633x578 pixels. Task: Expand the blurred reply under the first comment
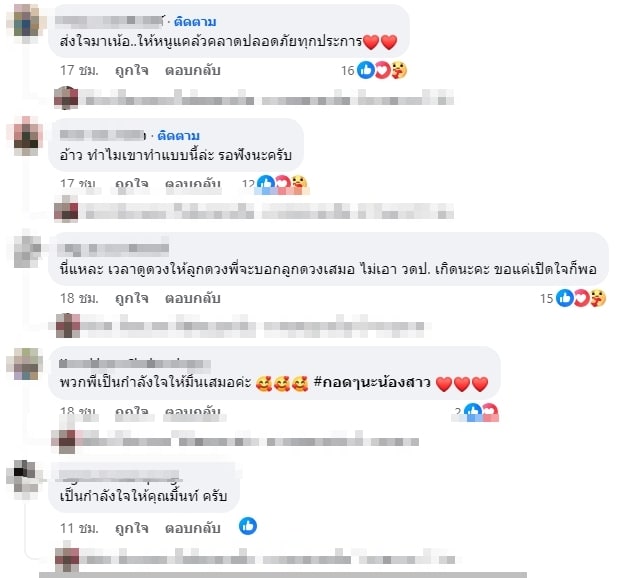pos(254,98)
